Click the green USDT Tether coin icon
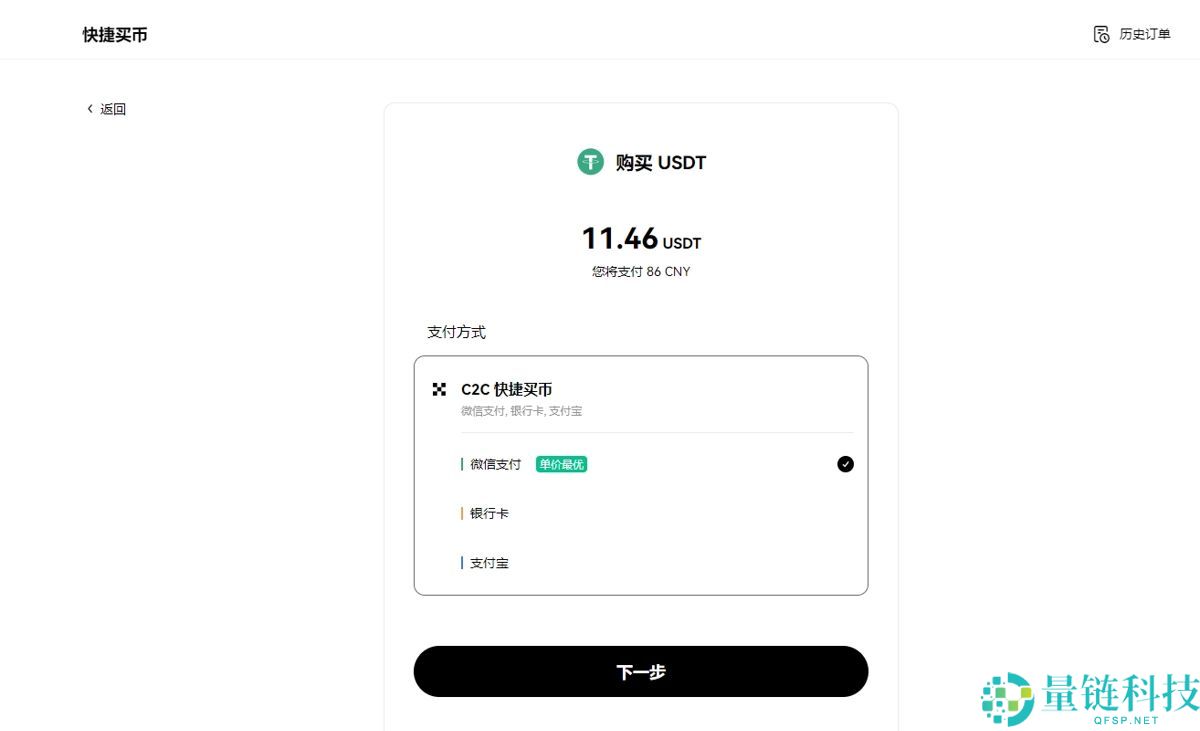The height and width of the screenshot is (731, 1200). (590, 161)
